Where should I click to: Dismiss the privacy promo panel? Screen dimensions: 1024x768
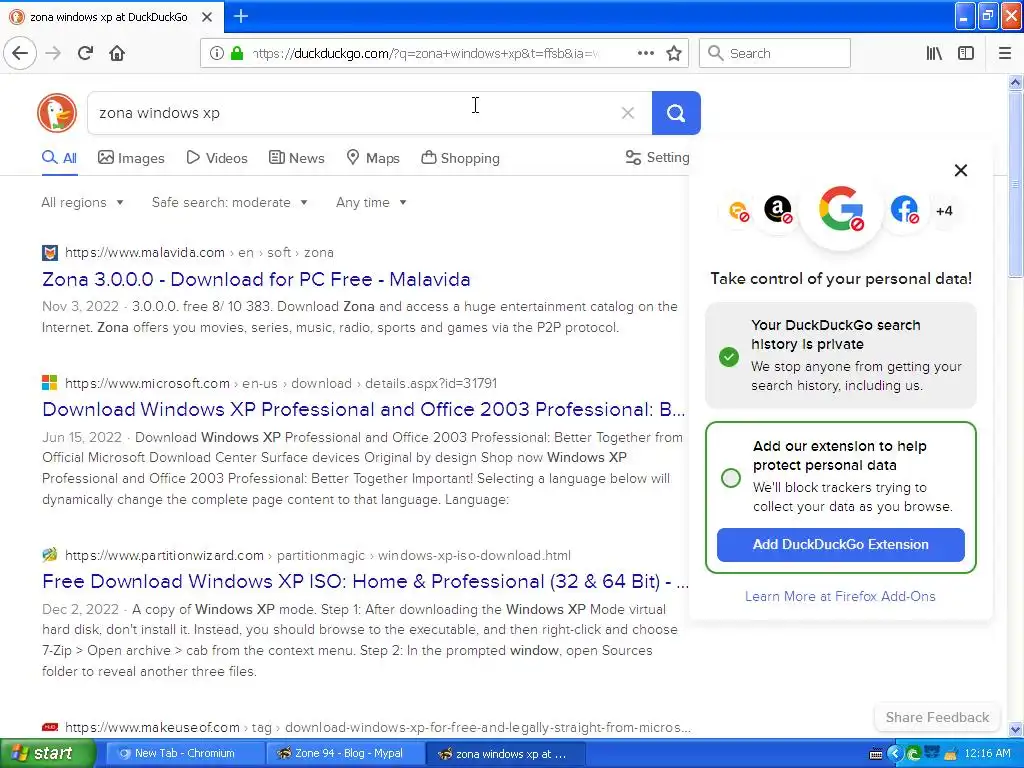click(x=961, y=170)
